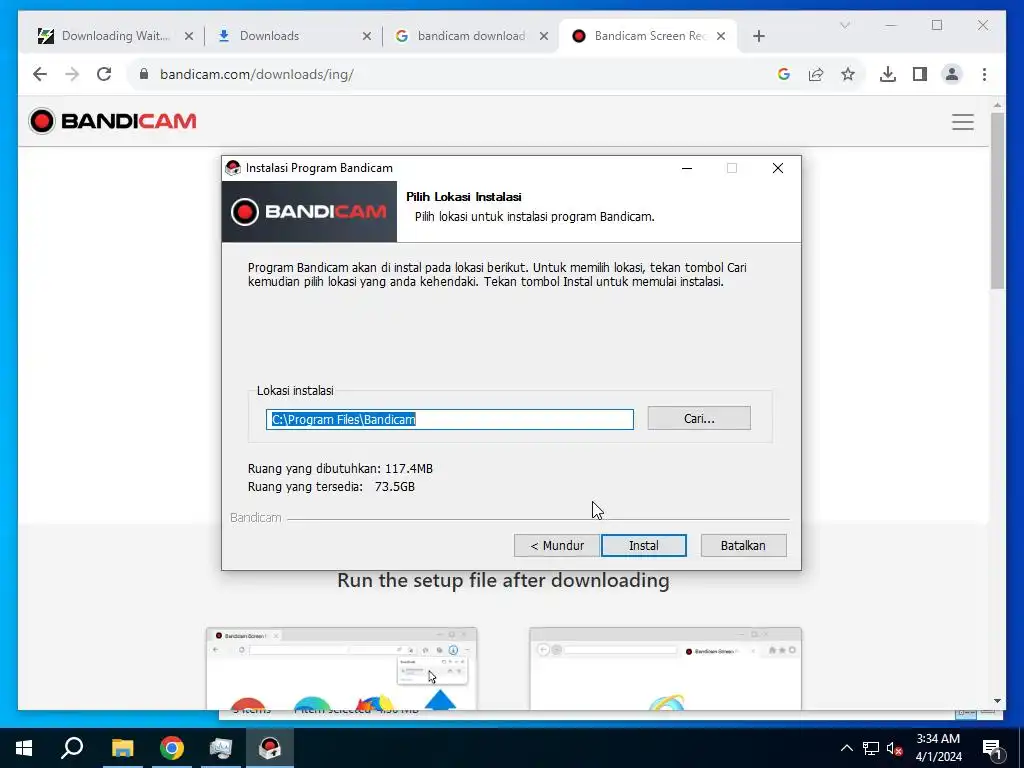Open the Cari... browse folder button
The width and height of the screenshot is (1024, 768).
(x=699, y=419)
